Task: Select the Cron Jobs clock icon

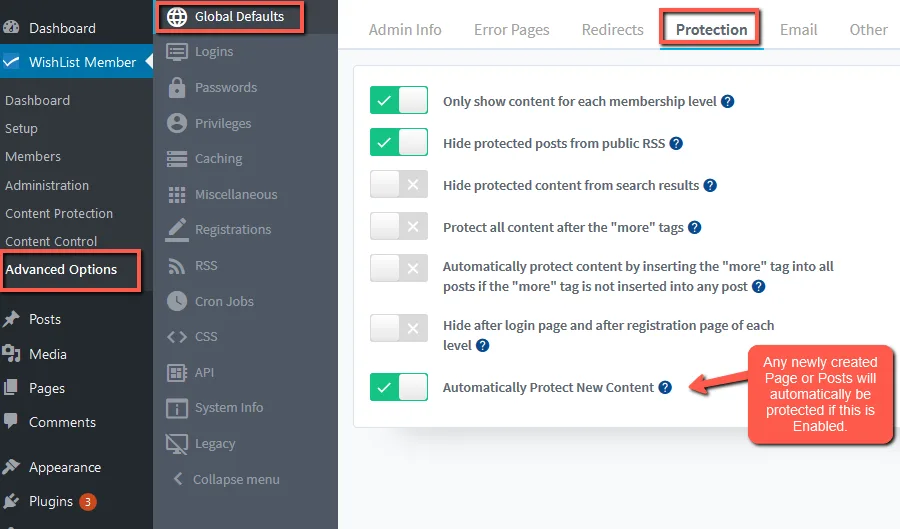Action: coord(177,301)
